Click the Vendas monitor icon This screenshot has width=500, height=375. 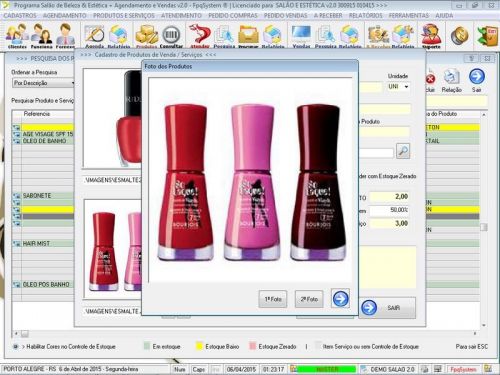[301, 36]
